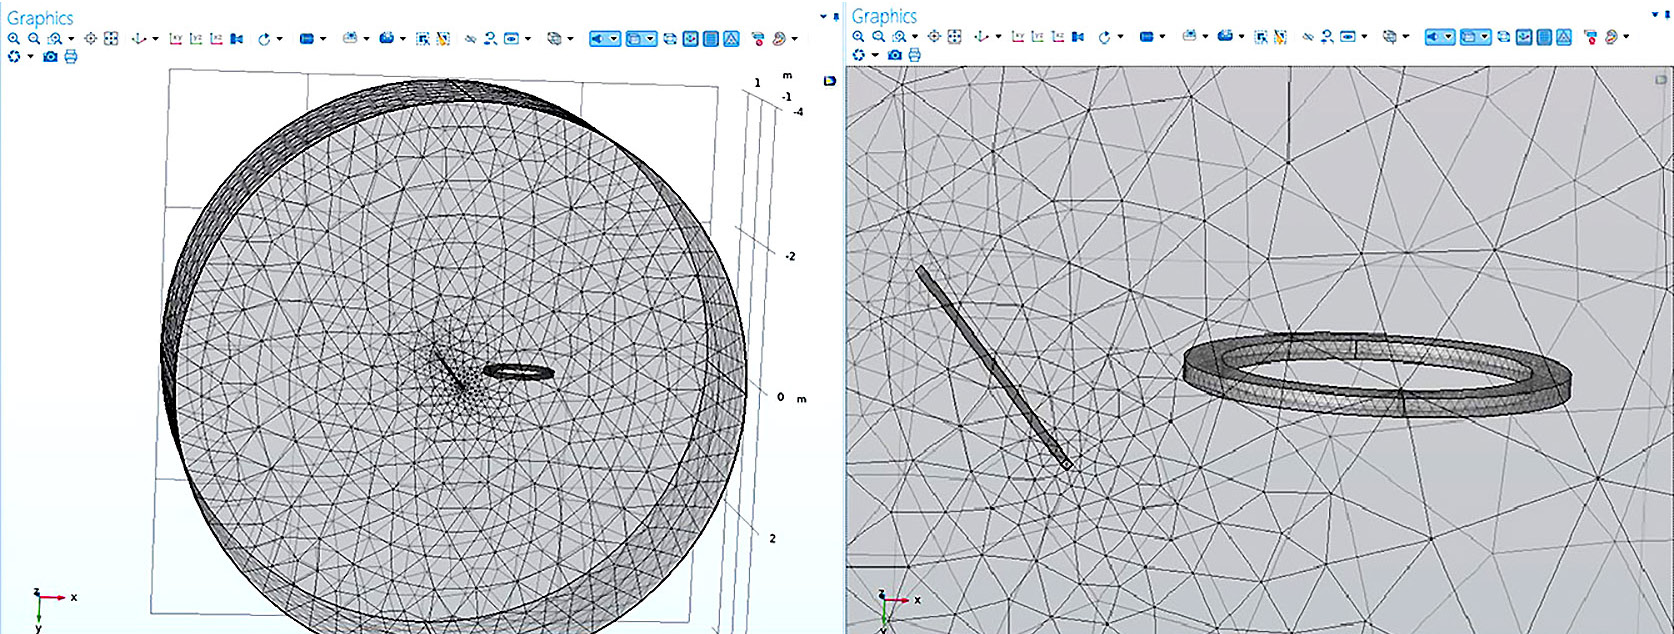The height and width of the screenshot is (634, 1674).
Task: Pin the left Graphics window
Action: [835, 17]
